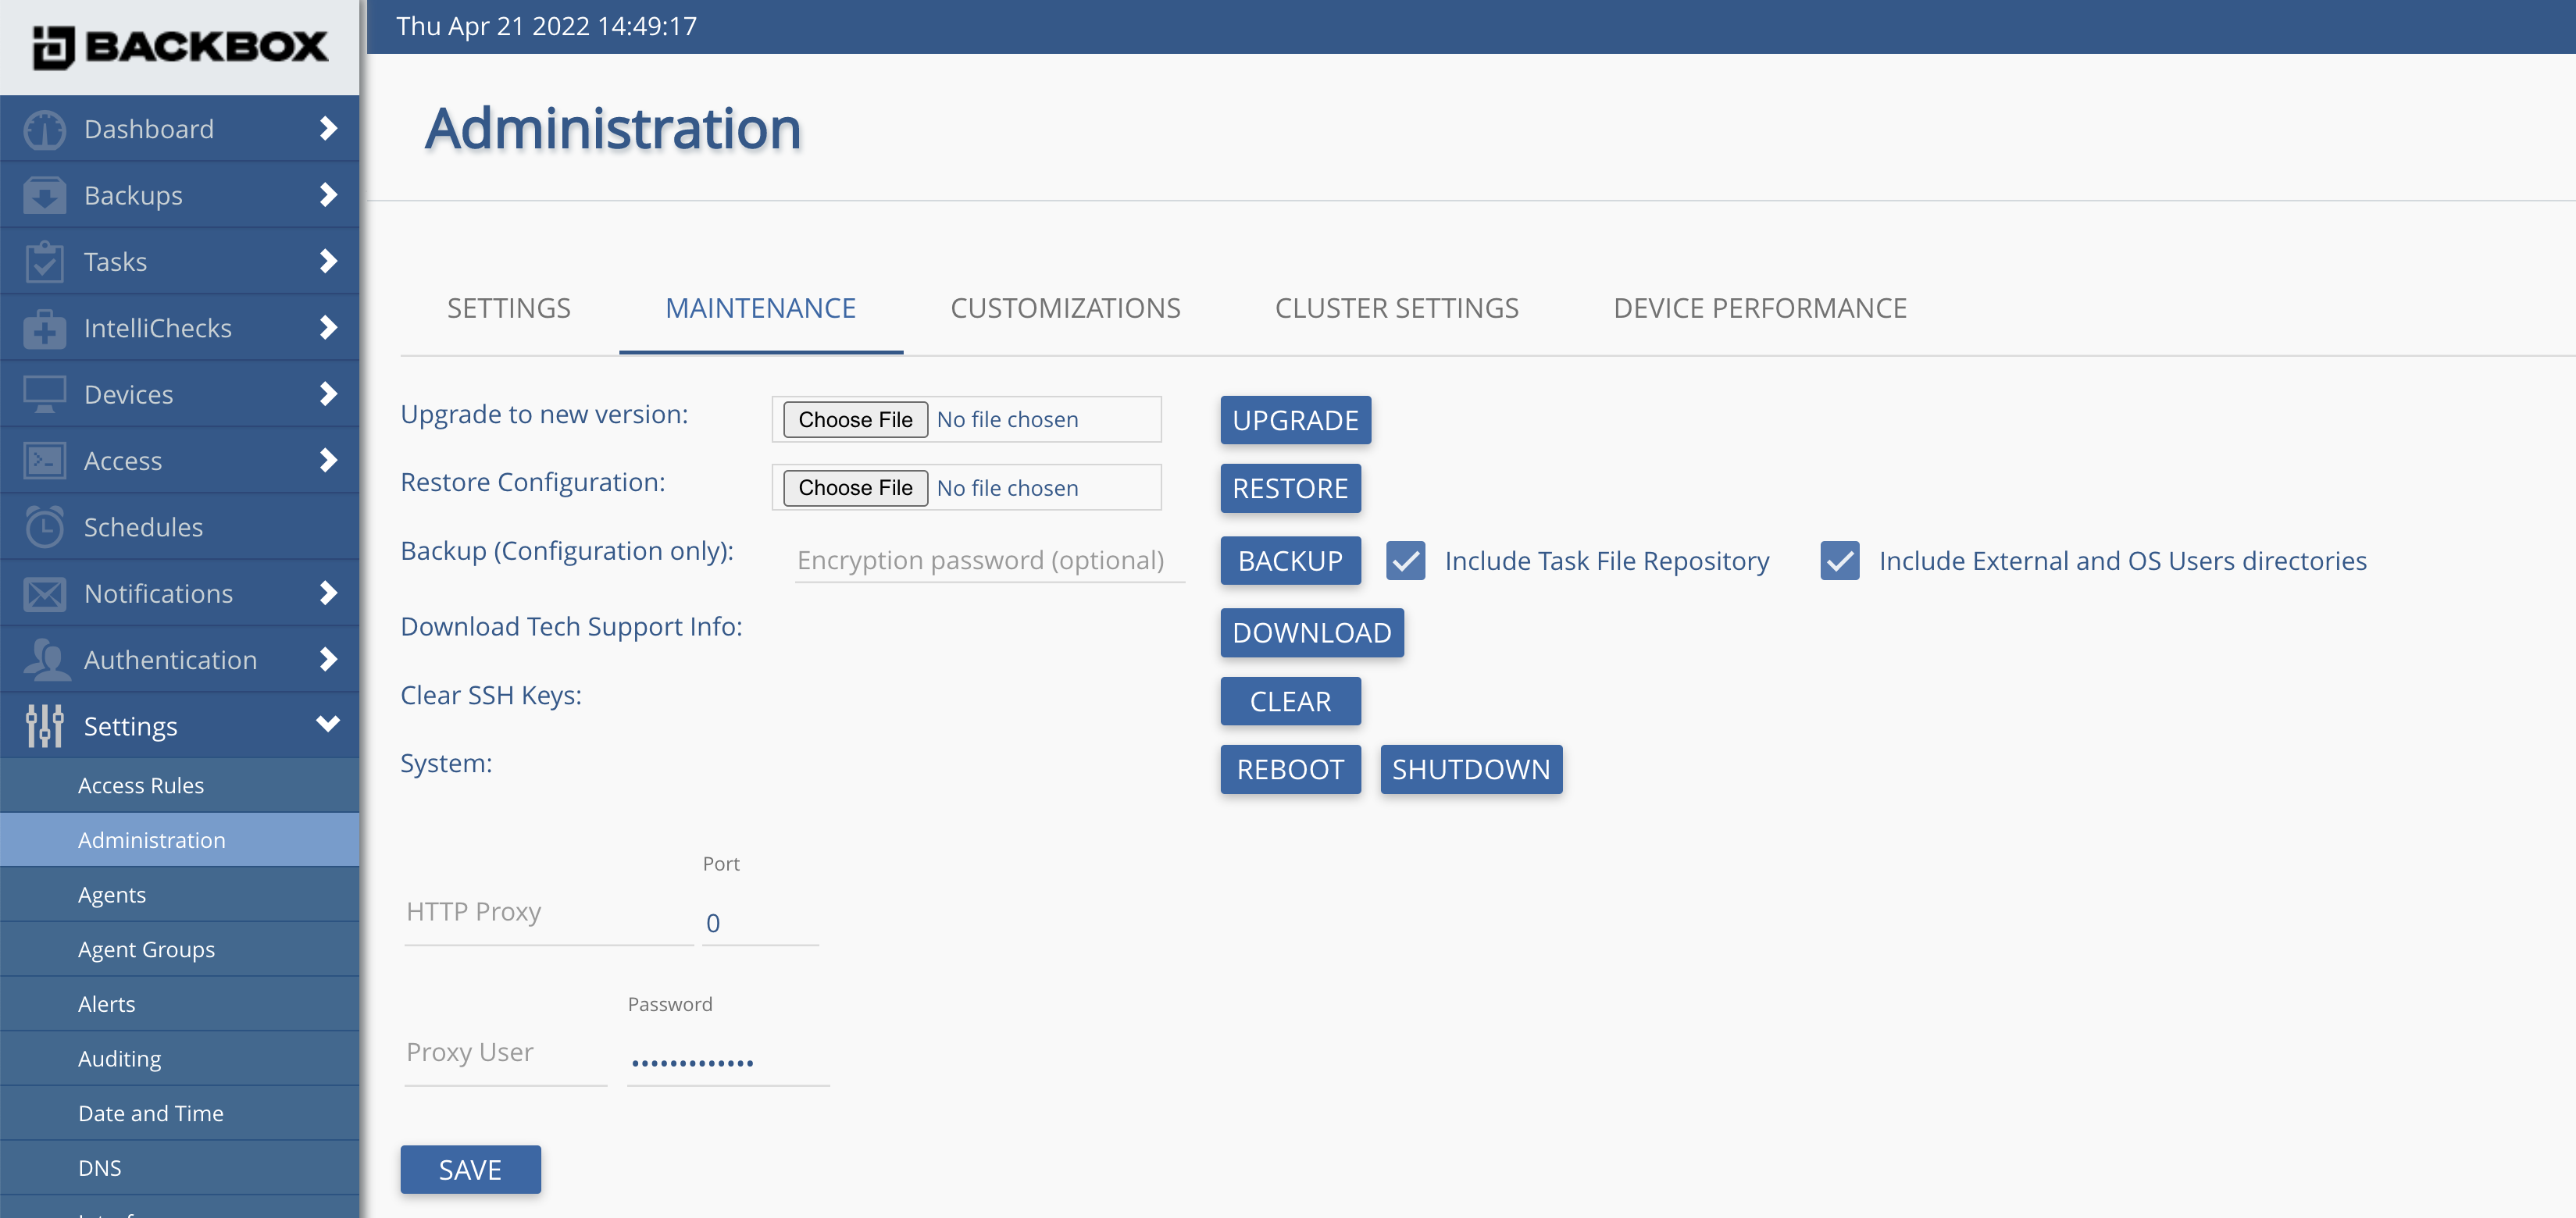Viewport: 2576px width, 1218px height.
Task: Click the Notifications envelope icon
Action: point(44,594)
